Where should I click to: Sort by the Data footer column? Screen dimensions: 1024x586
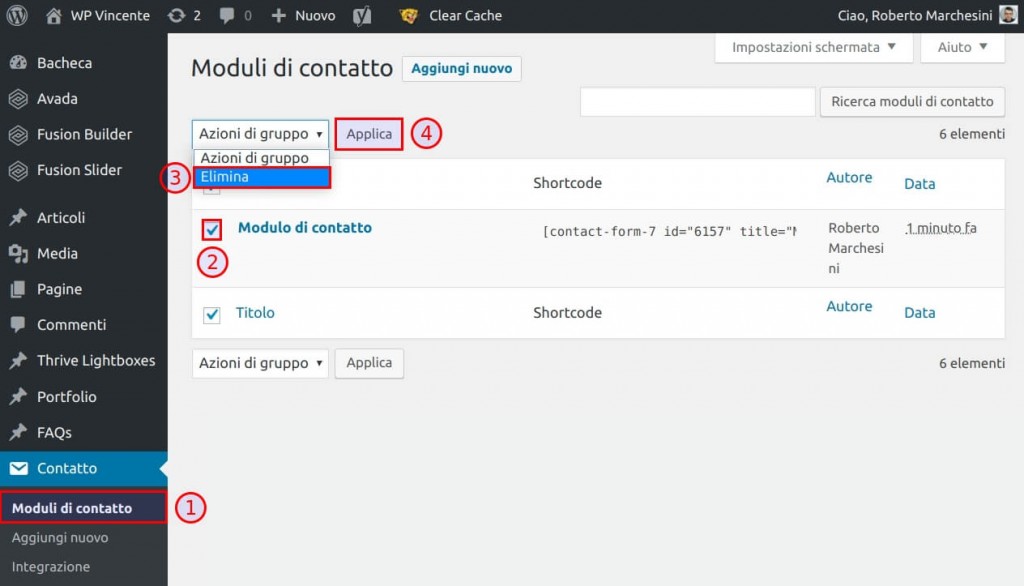(920, 312)
